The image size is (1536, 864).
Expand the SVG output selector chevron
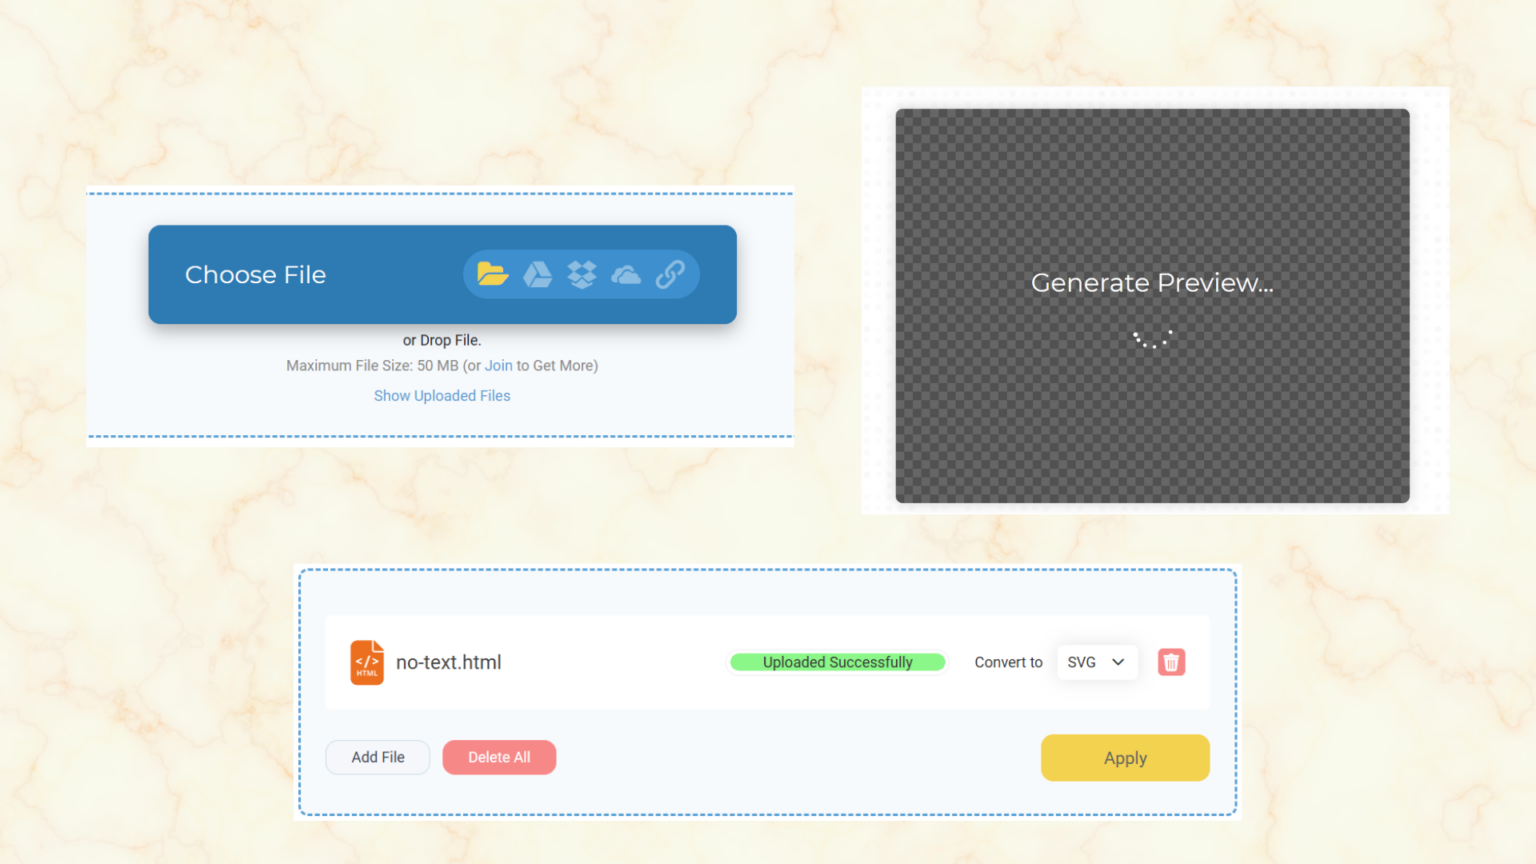point(1117,662)
